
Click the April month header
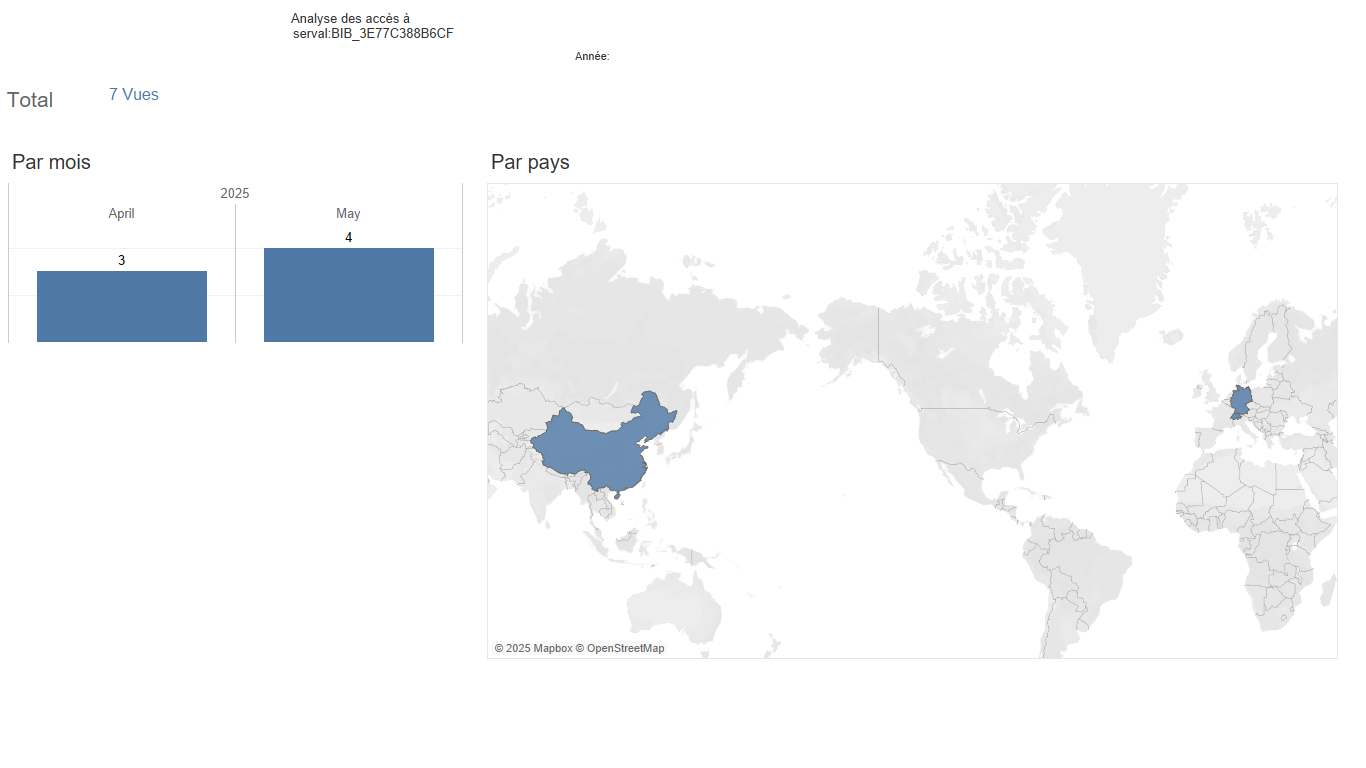coord(122,214)
